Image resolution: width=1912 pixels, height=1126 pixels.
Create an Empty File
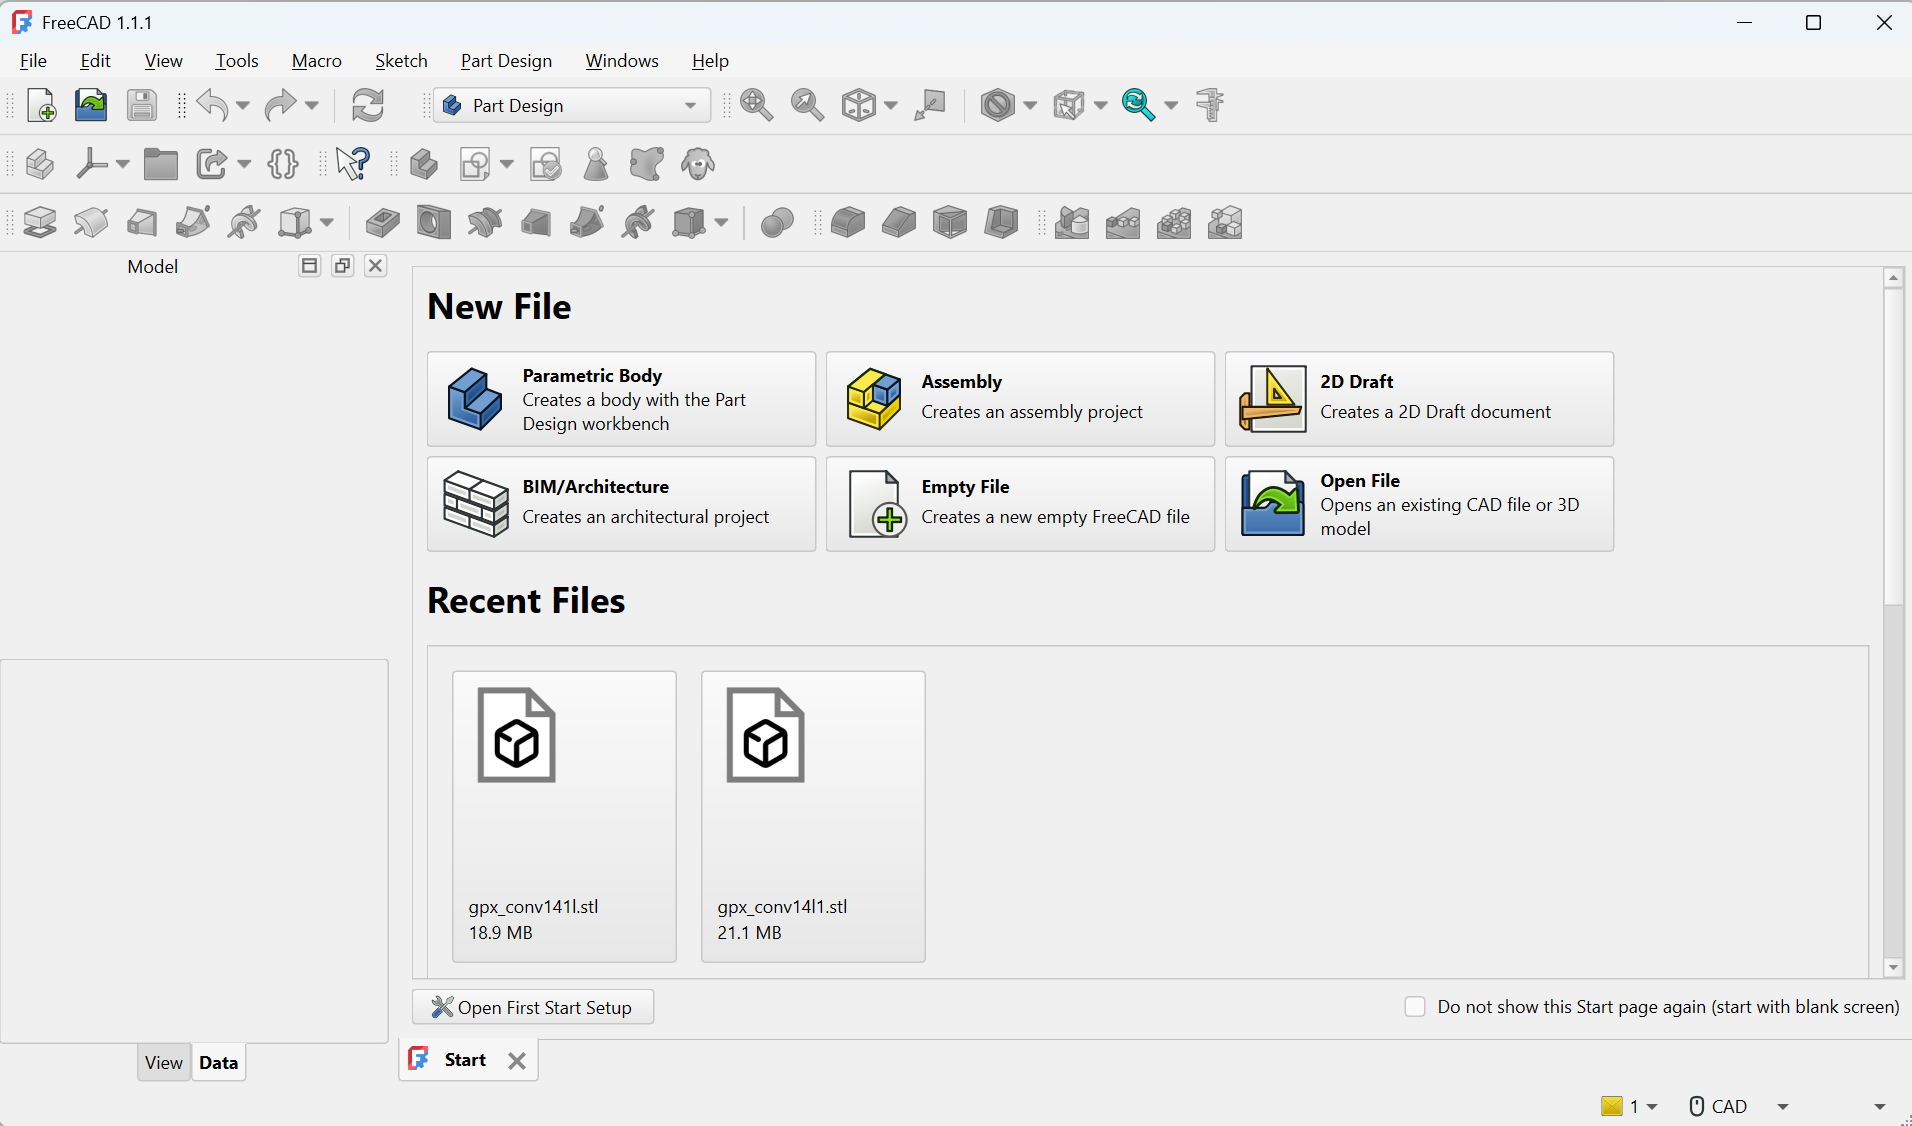coord(1020,504)
